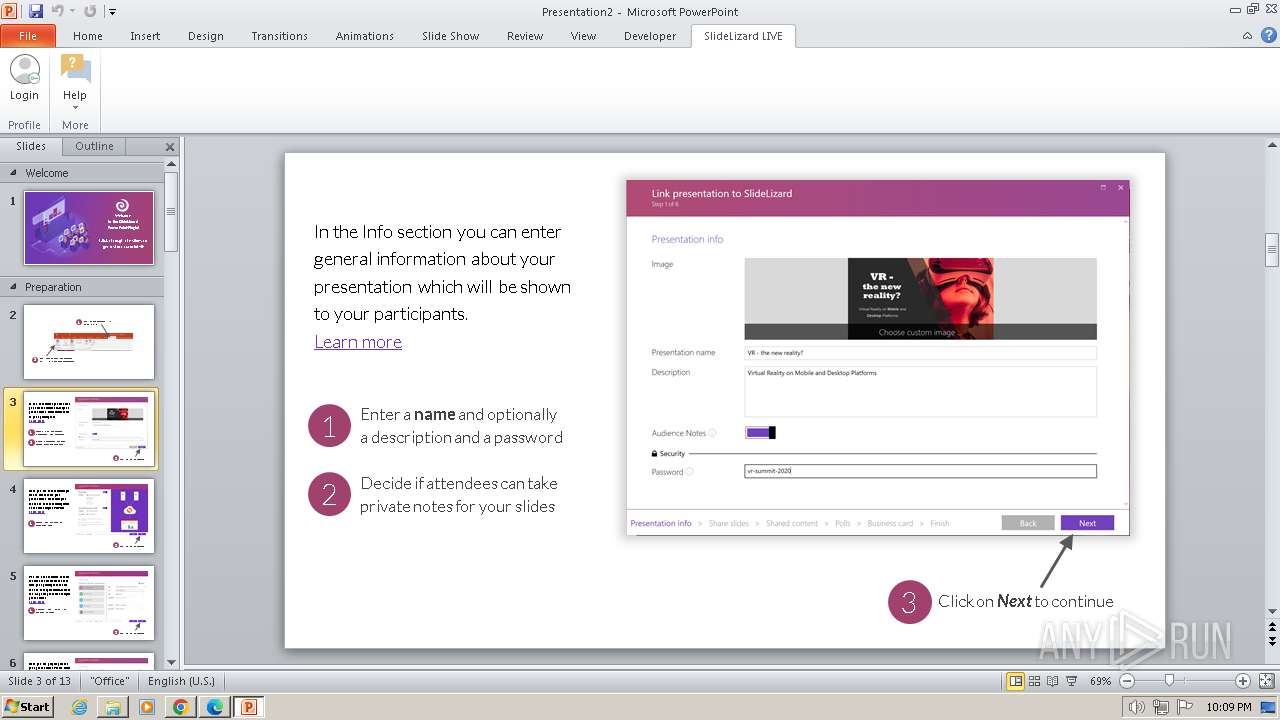The image size is (1280, 720).
Task: Switch to Normal view in status bar
Action: [x=1016, y=681]
